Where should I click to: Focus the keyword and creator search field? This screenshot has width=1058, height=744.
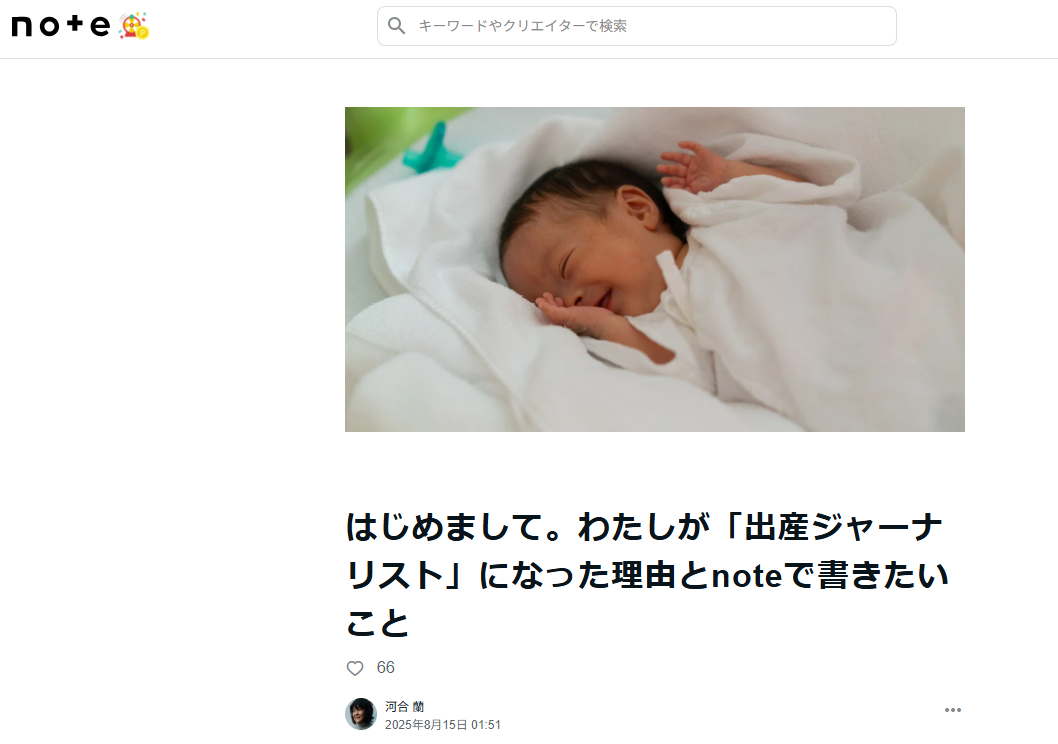[x=636, y=26]
